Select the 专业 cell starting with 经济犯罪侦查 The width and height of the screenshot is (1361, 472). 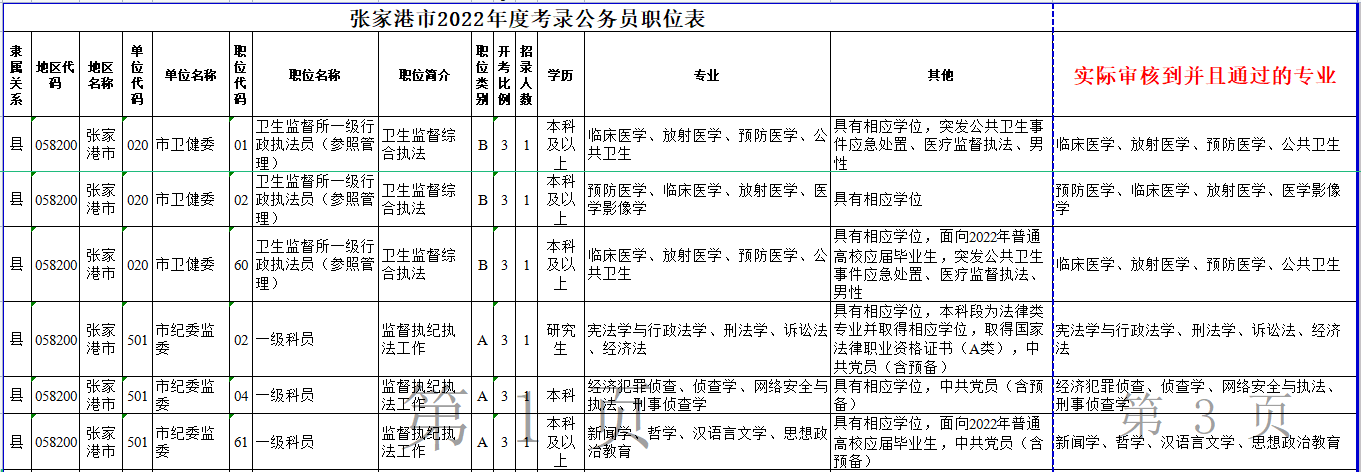707,396
